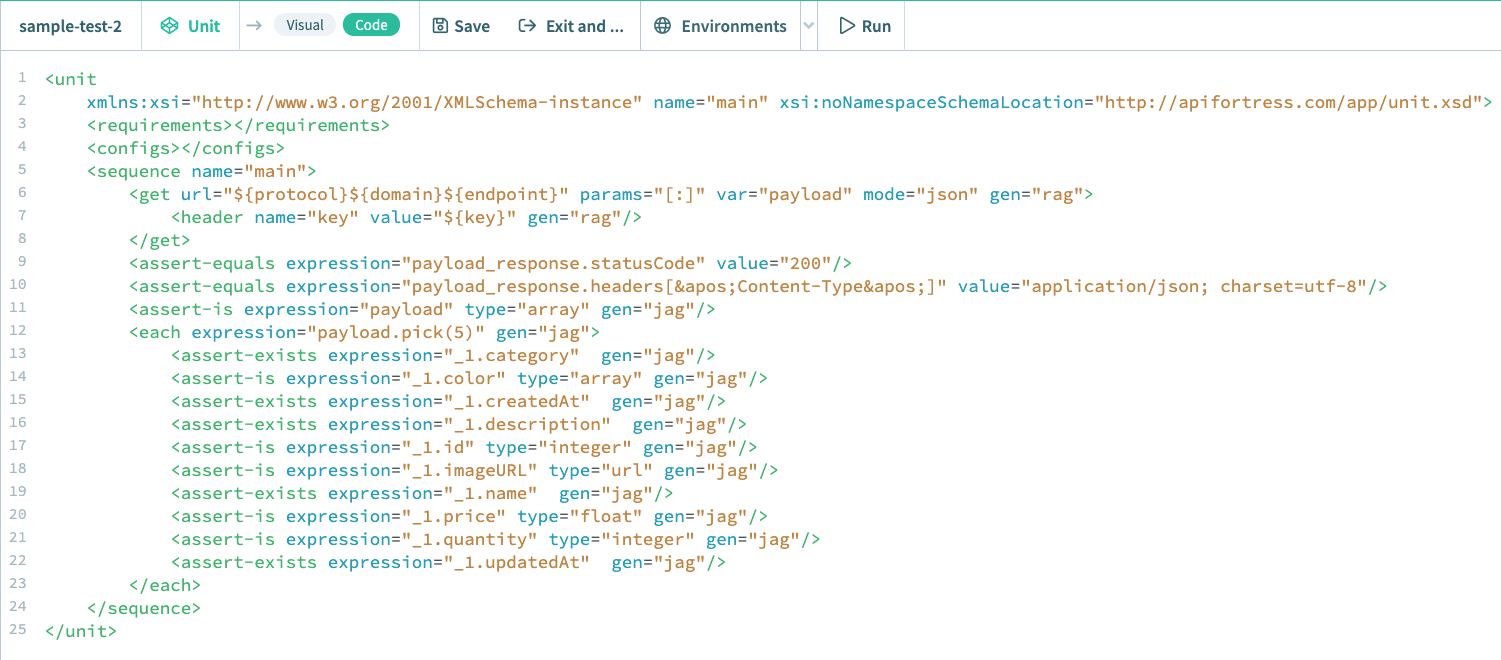Click the Save icon in the top toolbar
This screenshot has width=1501, height=660.
[440, 26]
